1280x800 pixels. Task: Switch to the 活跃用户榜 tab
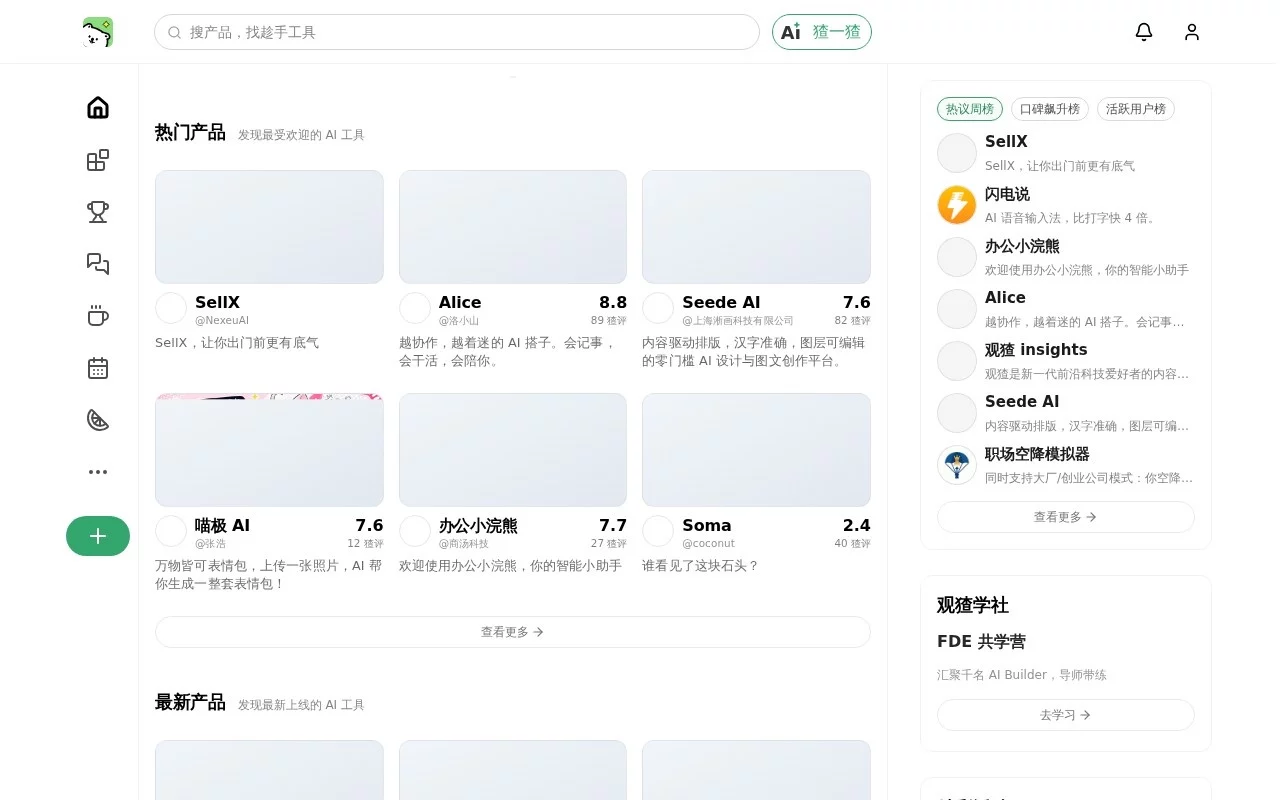[1136, 109]
